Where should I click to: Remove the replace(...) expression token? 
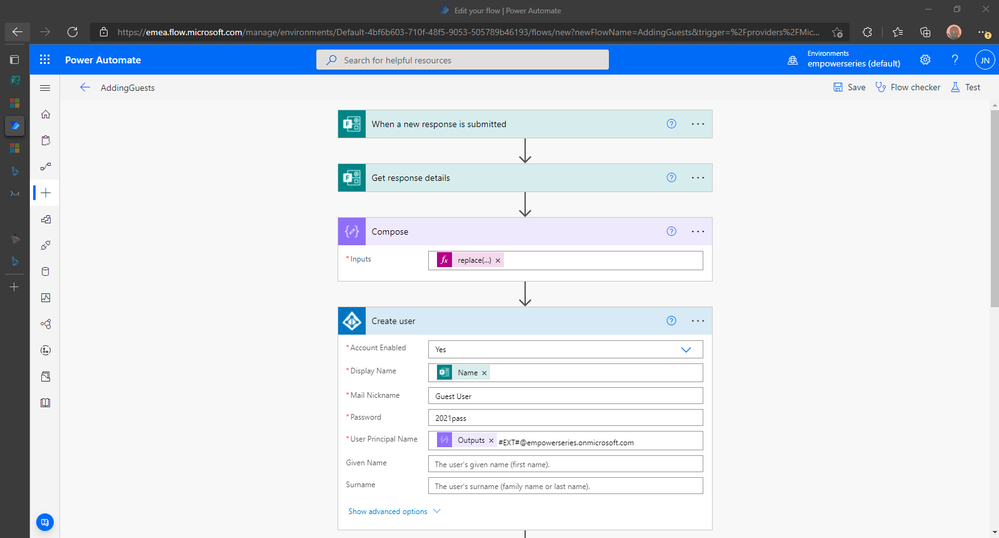[498, 260]
